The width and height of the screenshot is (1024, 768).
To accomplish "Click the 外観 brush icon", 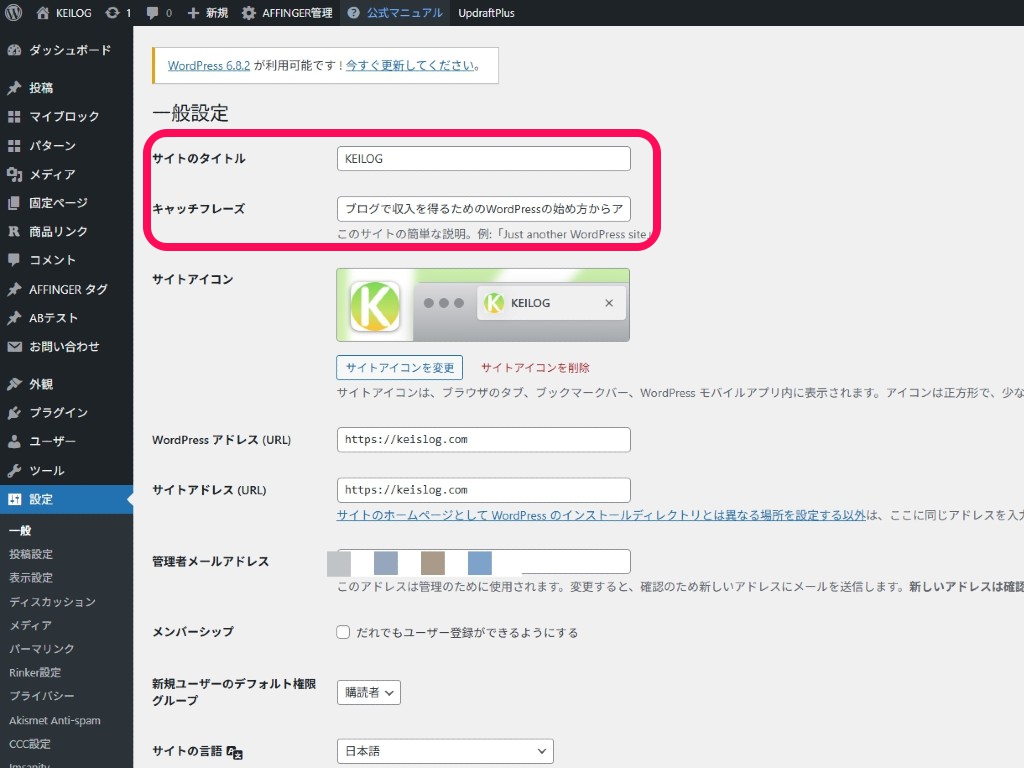I will 14,384.
